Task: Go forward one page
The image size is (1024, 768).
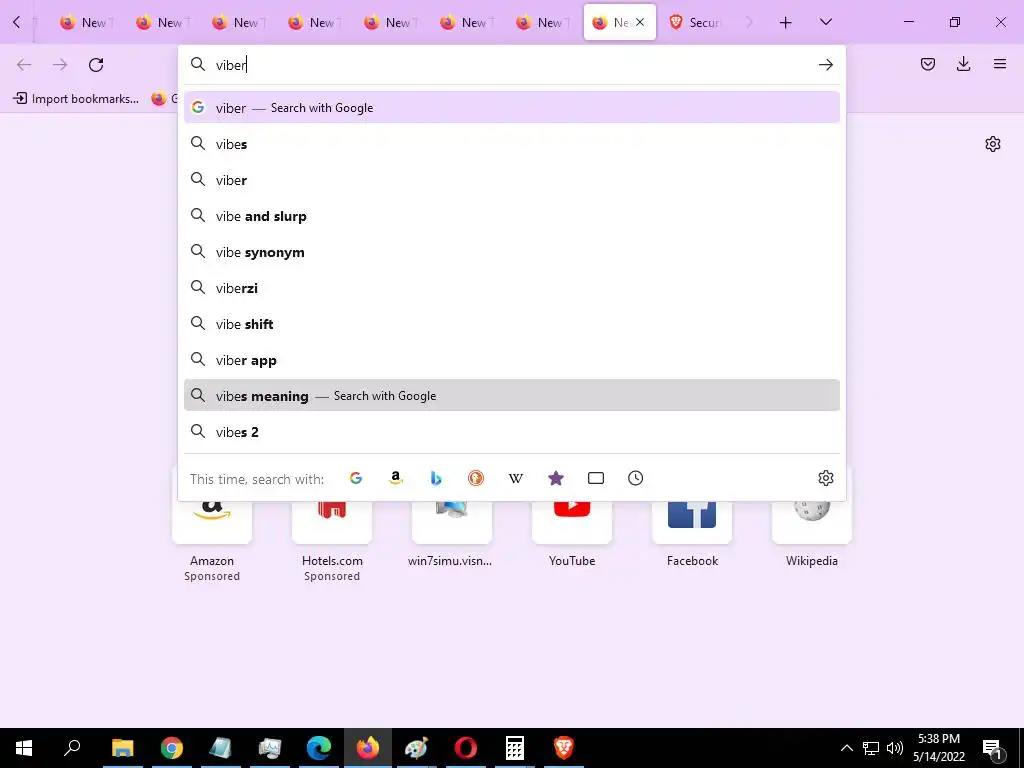Action: tap(60, 65)
